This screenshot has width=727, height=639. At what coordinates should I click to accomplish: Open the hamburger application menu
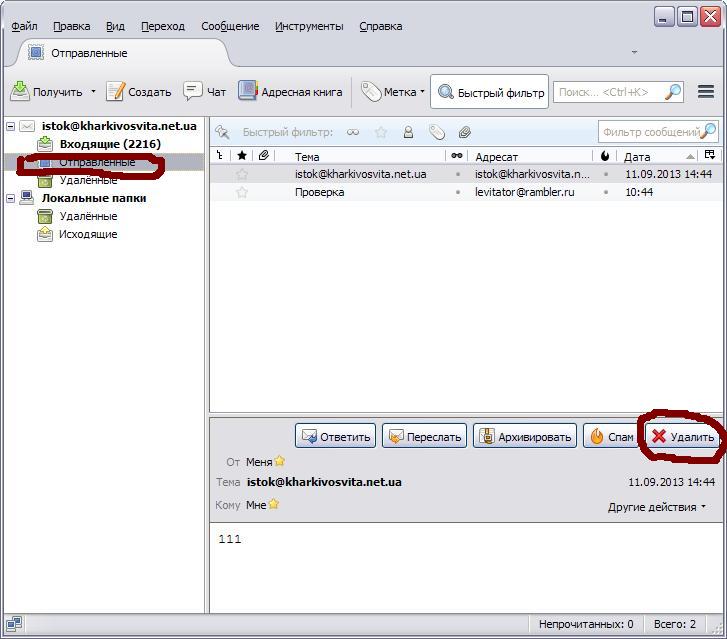(706, 91)
